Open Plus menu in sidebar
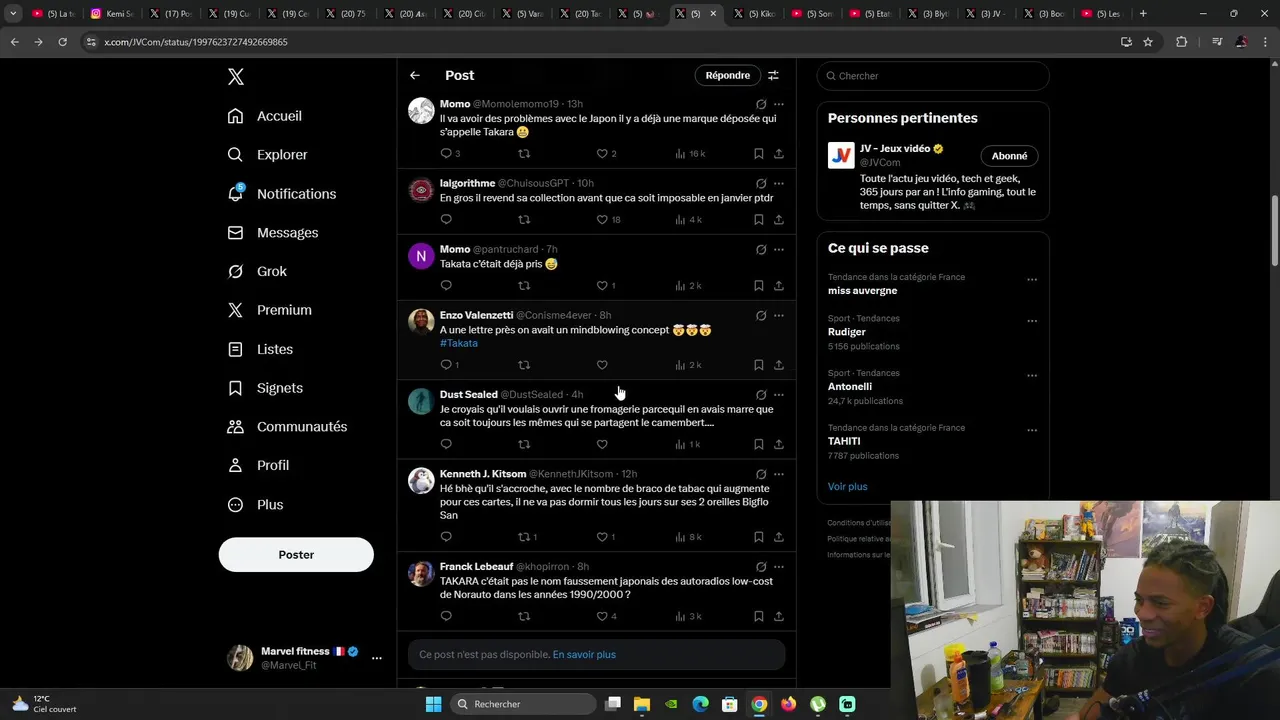 tap(255, 504)
